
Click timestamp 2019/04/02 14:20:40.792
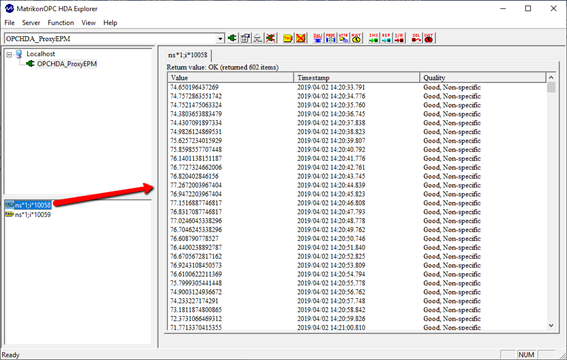331,149
